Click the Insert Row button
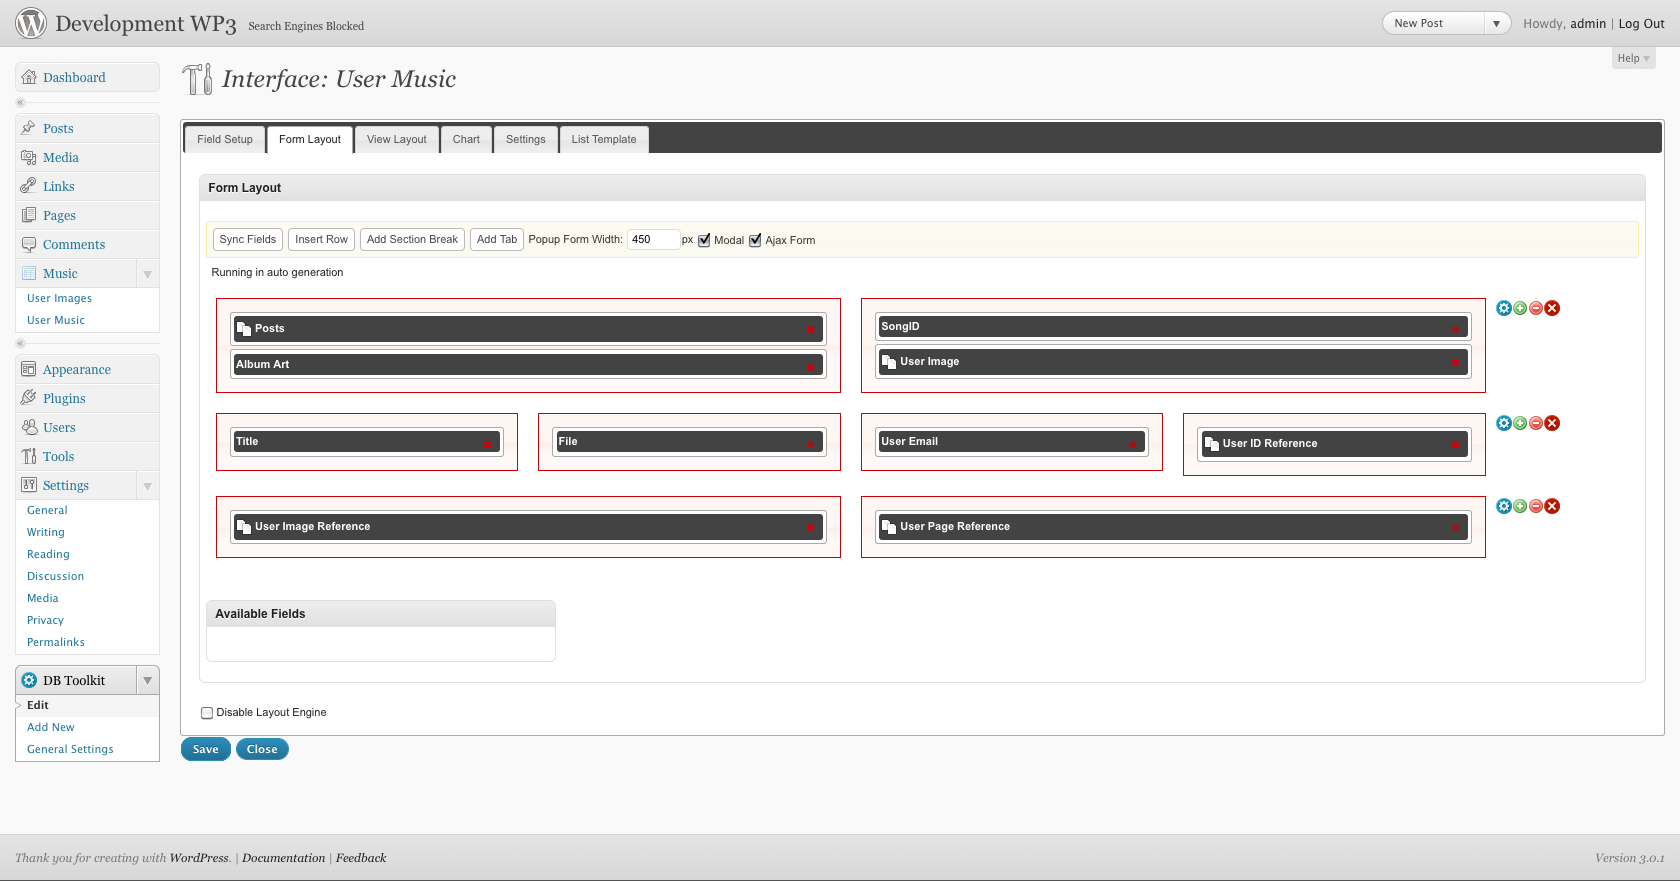This screenshot has width=1680, height=881. pos(322,239)
